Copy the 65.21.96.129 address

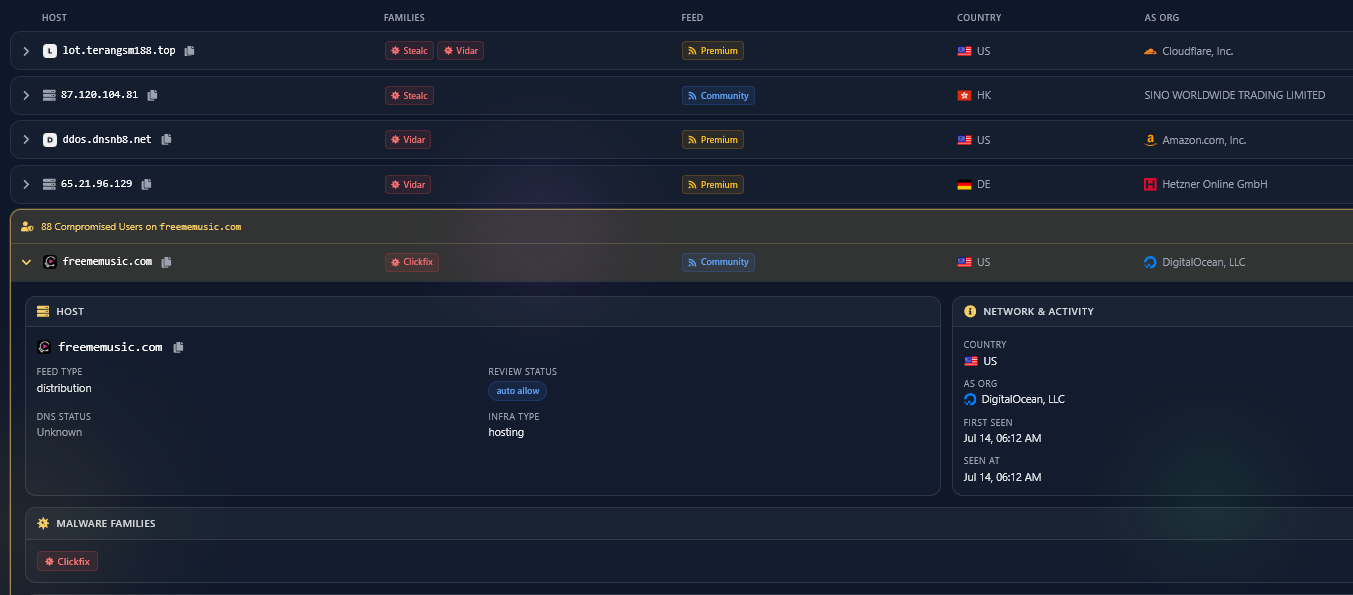tap(147, 185)
